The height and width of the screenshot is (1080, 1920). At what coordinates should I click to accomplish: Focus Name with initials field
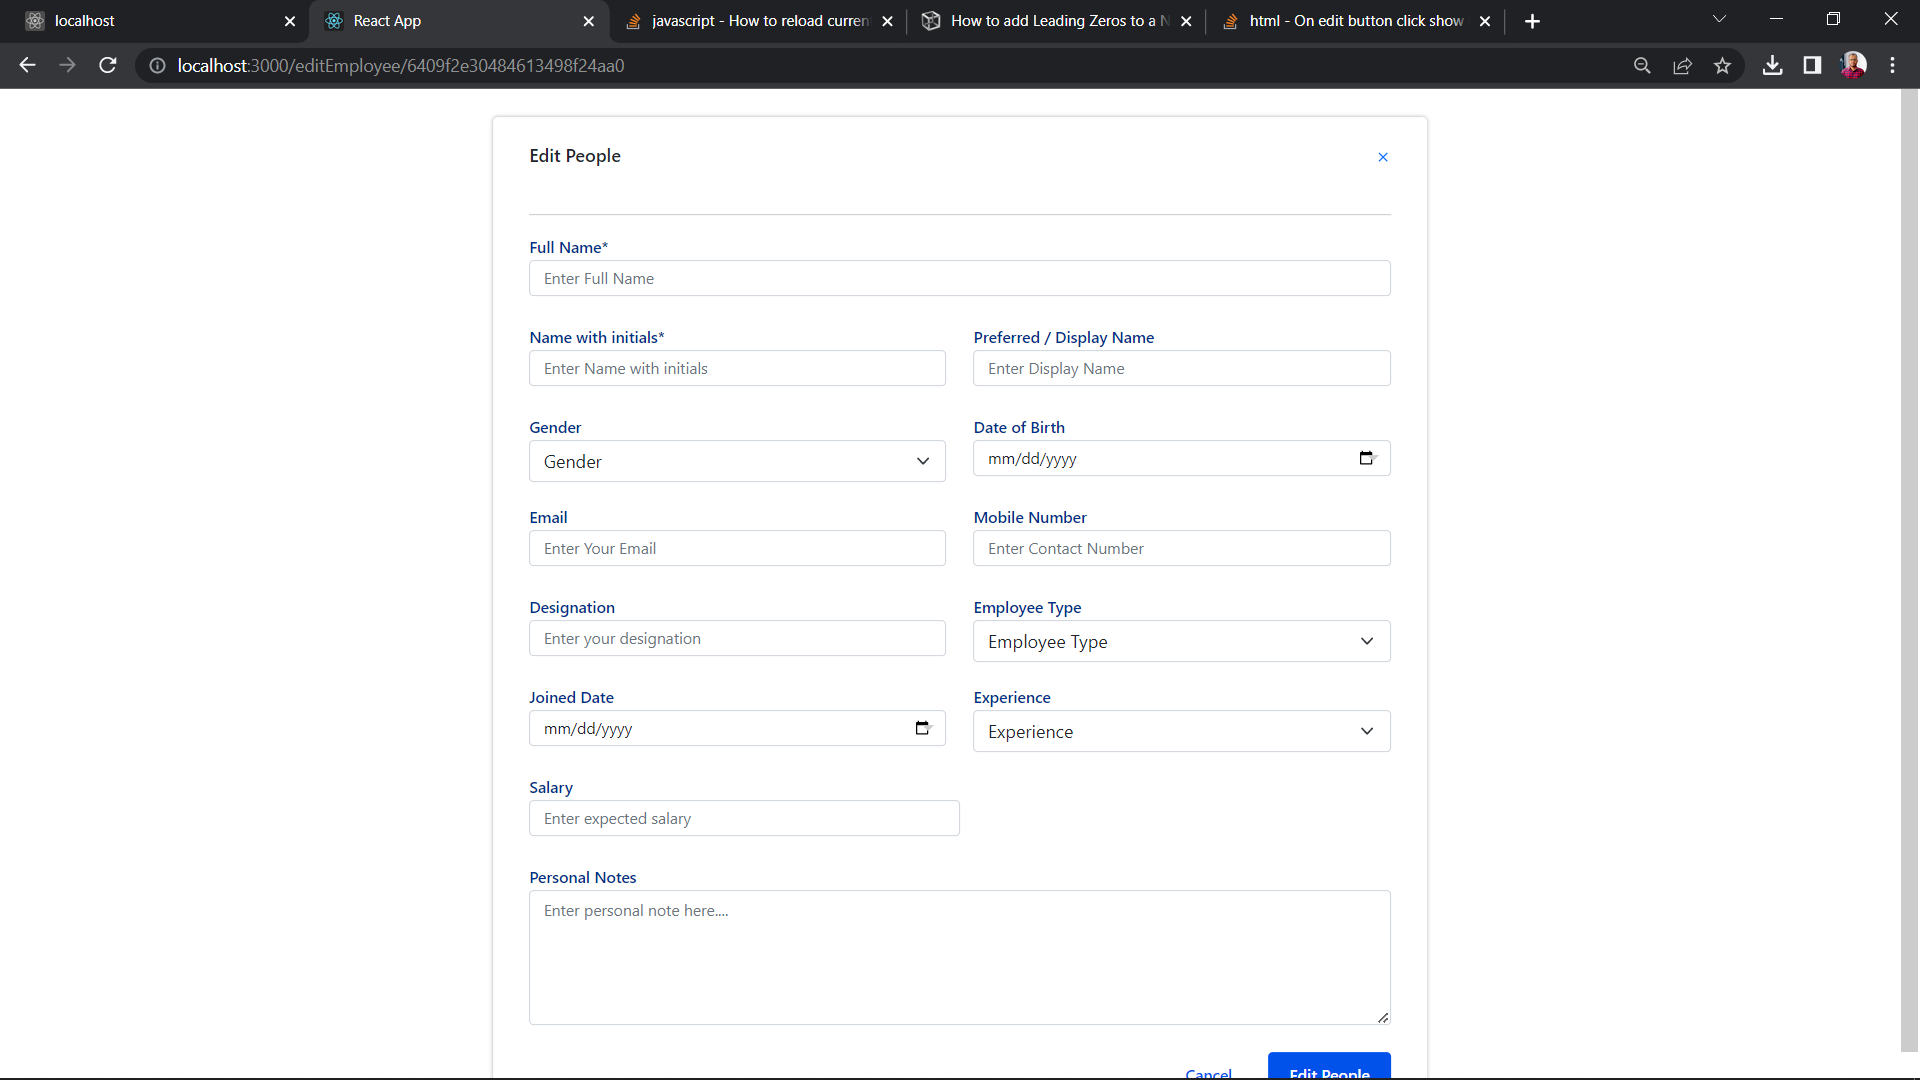(737, 368)
